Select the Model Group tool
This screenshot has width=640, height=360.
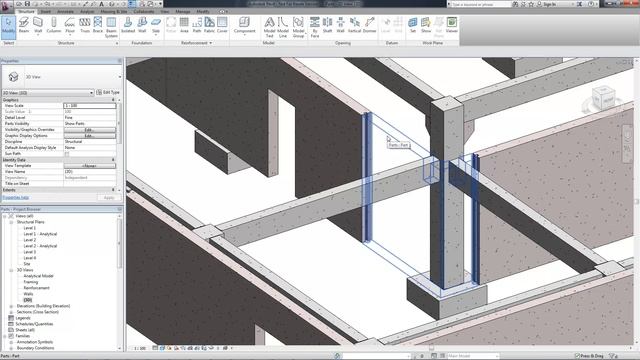(298, 27)
